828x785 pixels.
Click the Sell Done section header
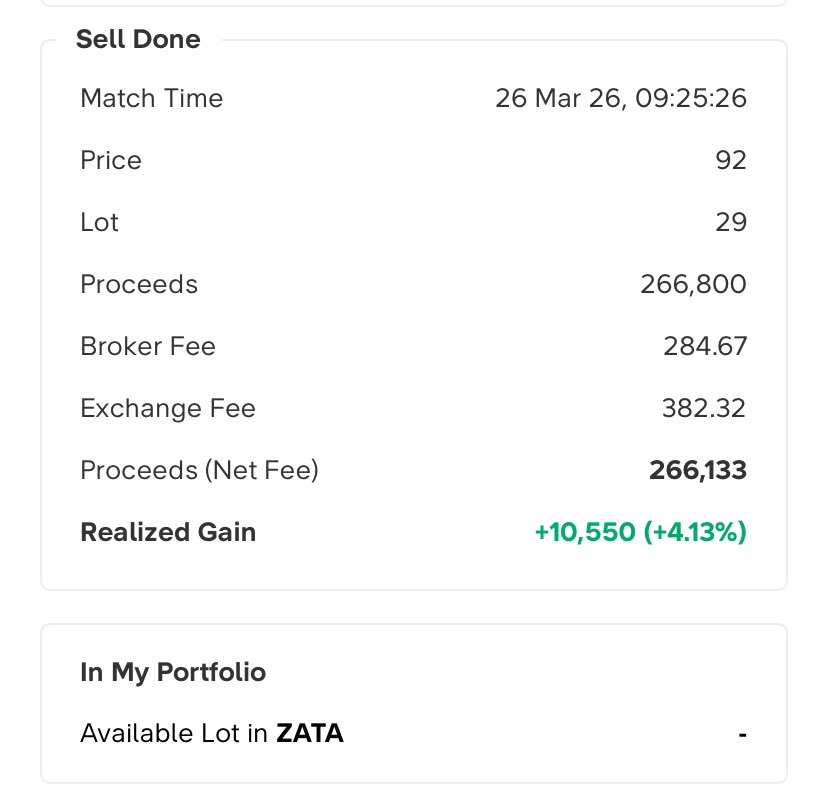click(x=138, y=39)
